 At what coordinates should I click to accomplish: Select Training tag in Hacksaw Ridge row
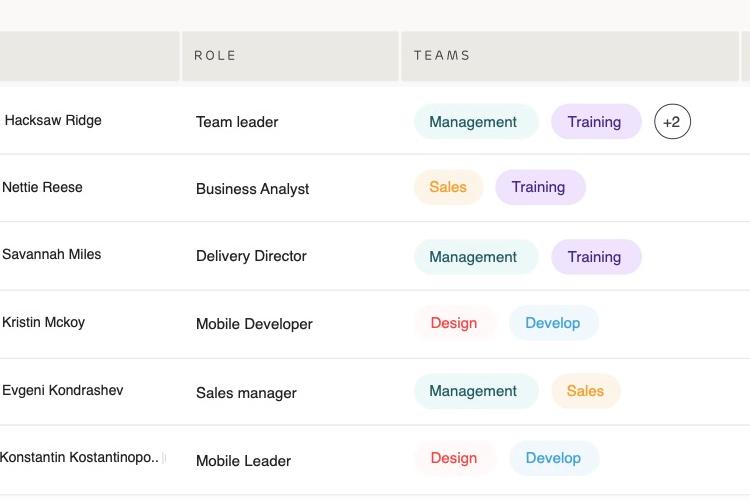(x=596, y=122)
